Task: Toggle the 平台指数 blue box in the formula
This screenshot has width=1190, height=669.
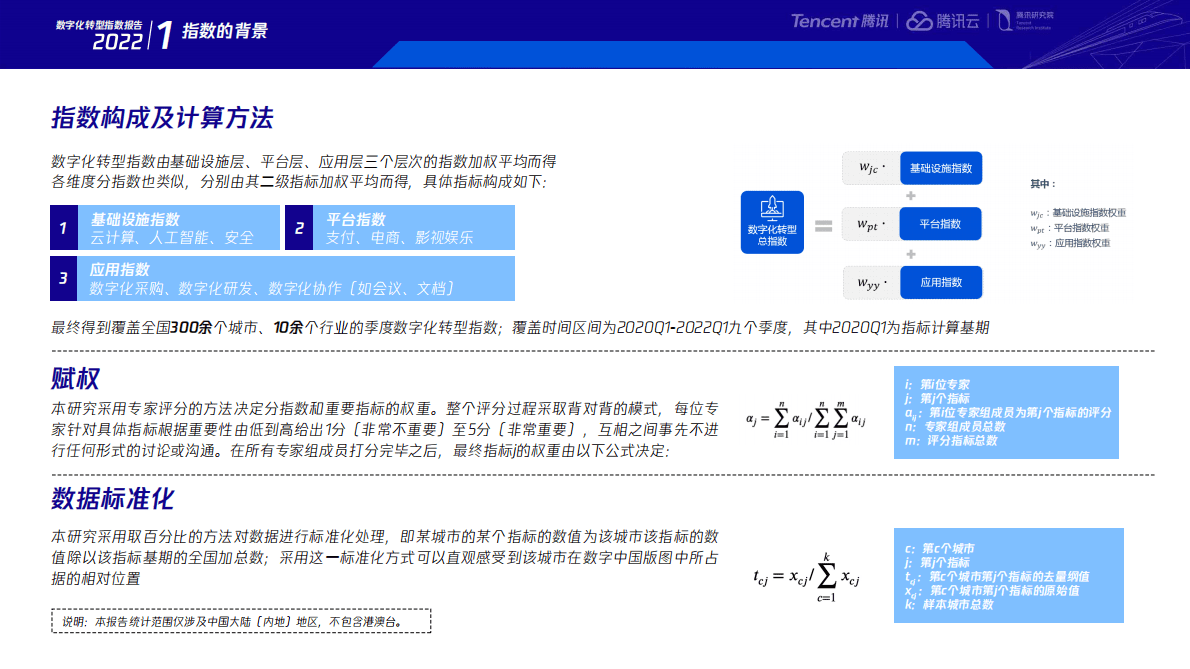Action: click(939, 224)
